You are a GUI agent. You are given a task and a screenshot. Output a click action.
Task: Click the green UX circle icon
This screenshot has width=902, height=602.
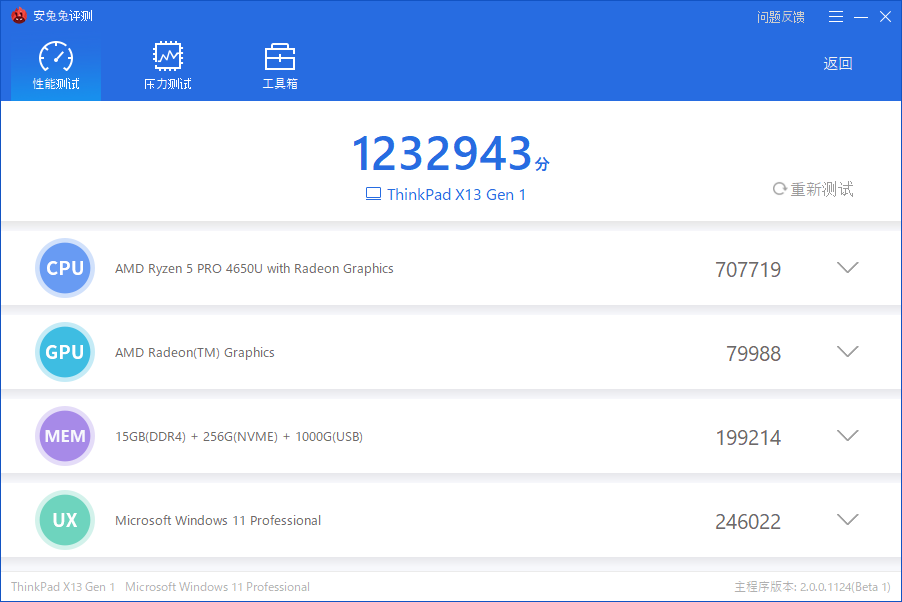(65, 520)
